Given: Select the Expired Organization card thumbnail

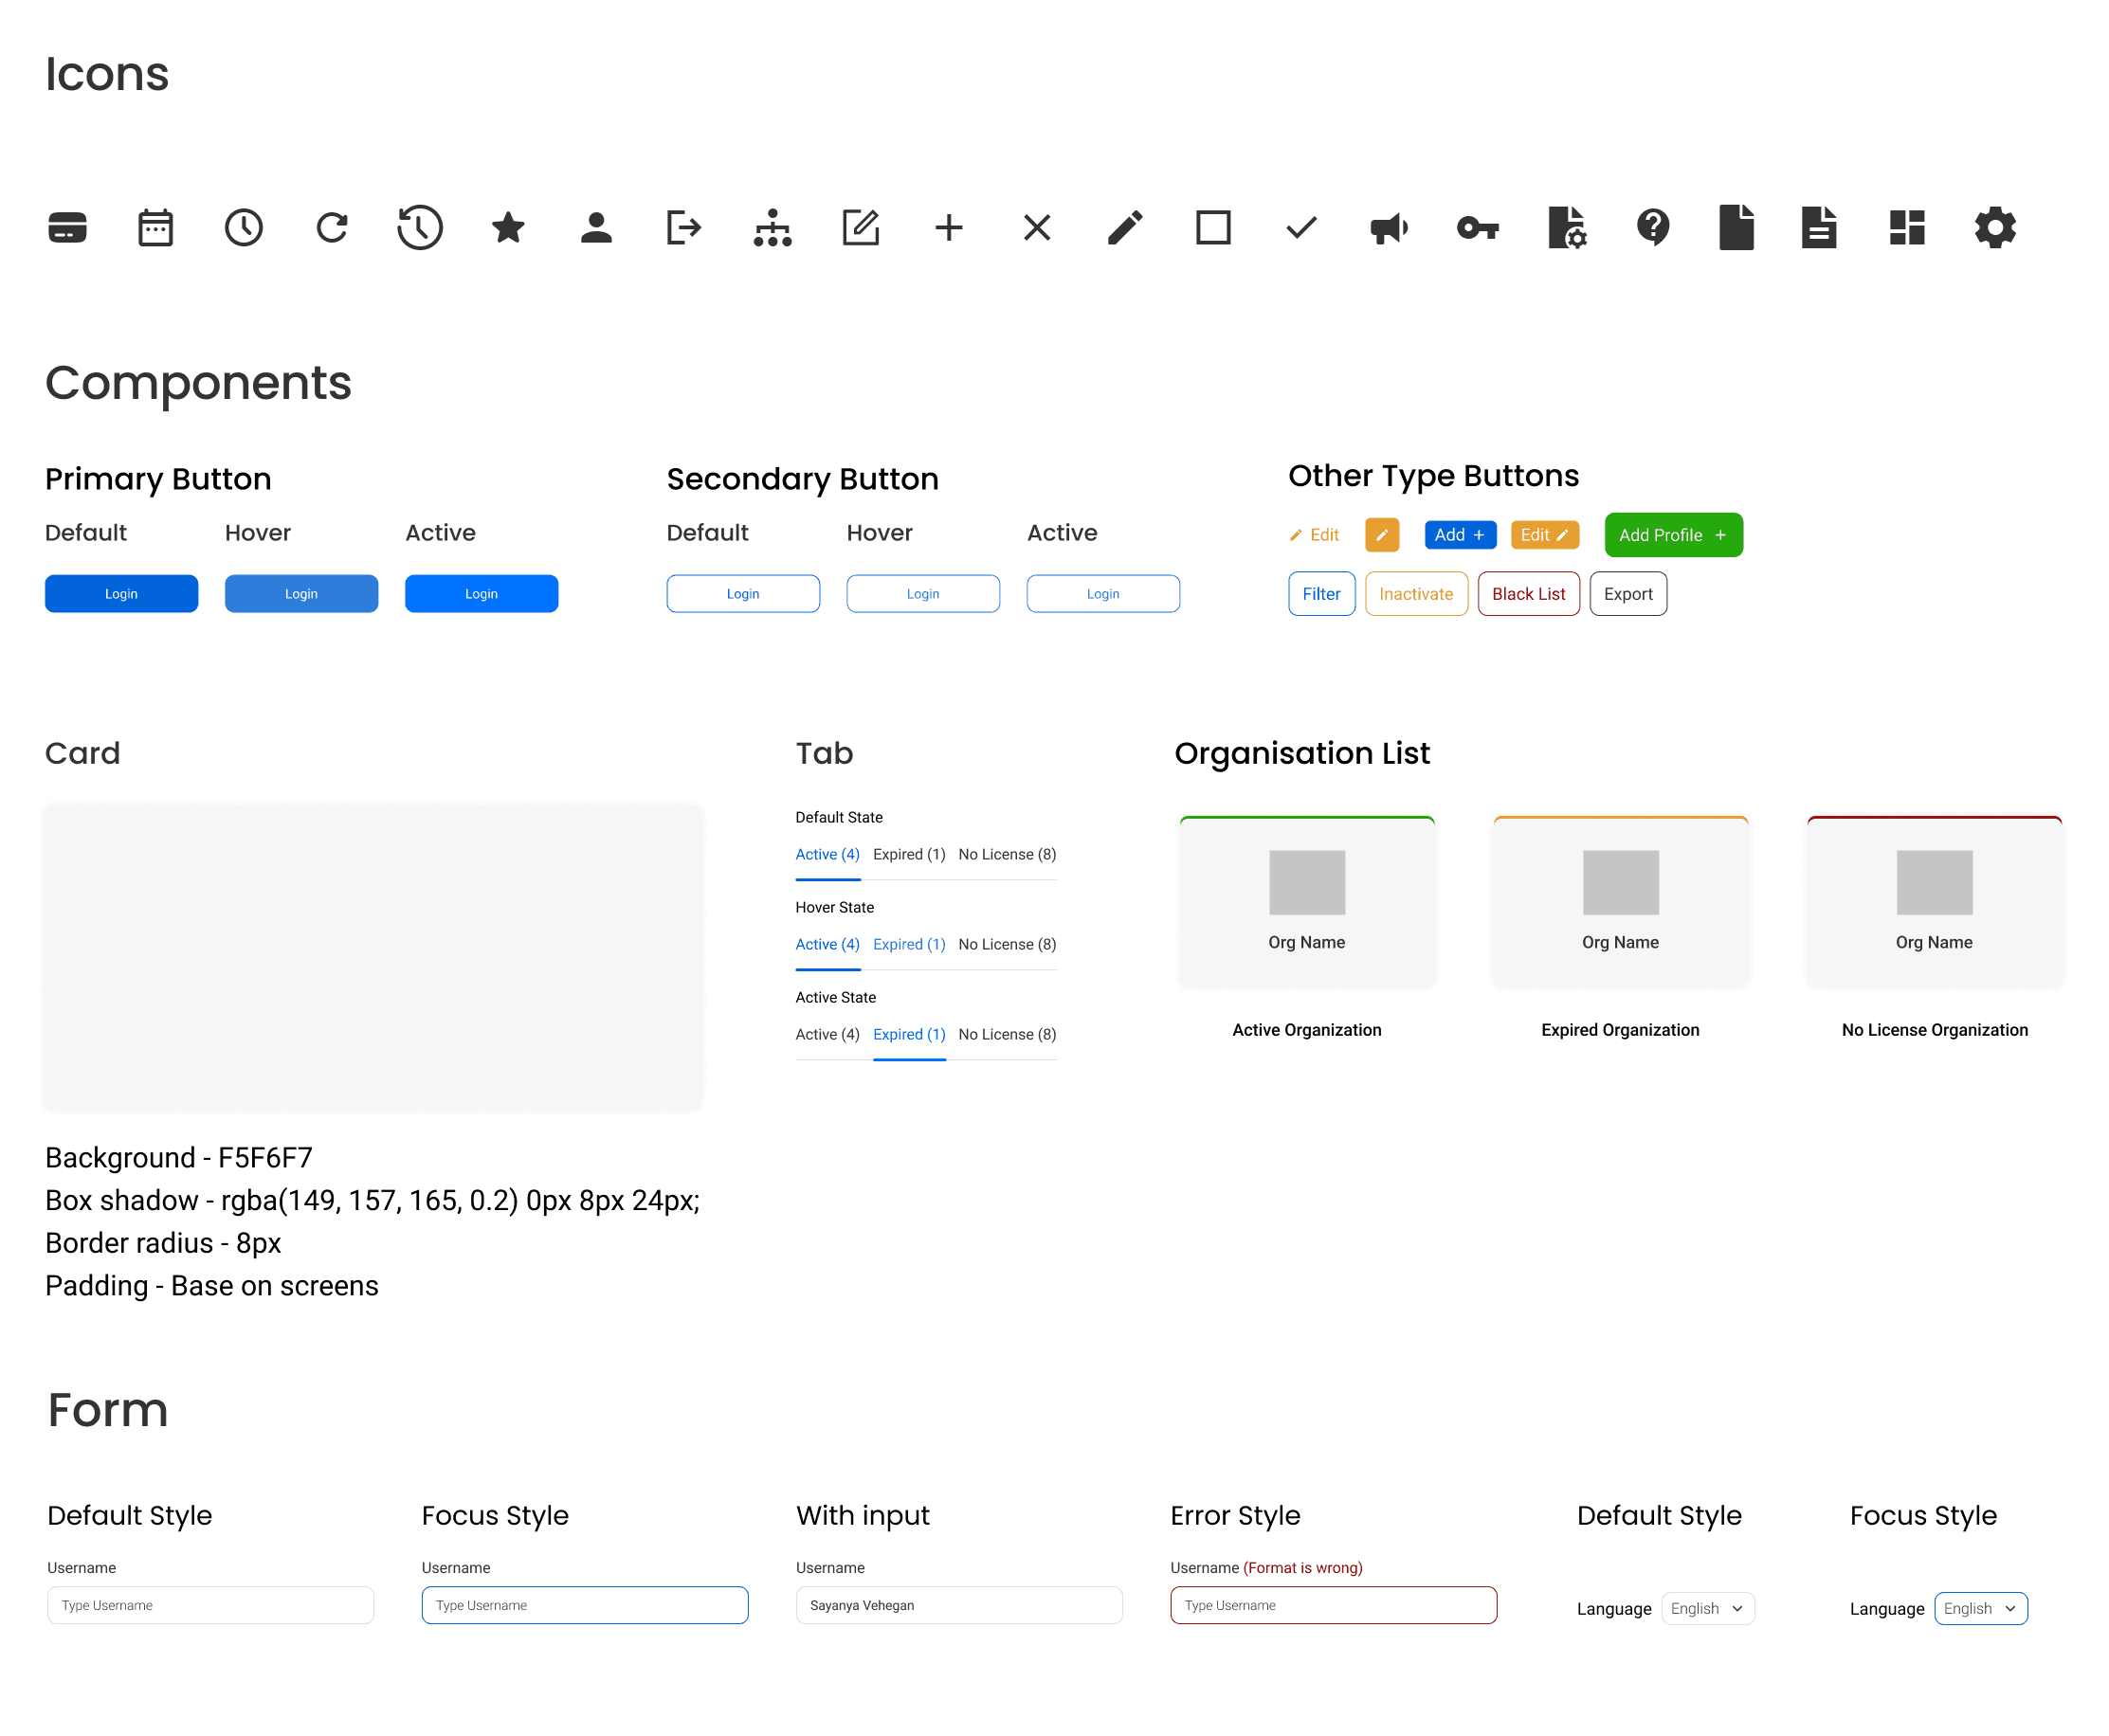Looking at the screenshot, I should click(x=1620, y=882).
